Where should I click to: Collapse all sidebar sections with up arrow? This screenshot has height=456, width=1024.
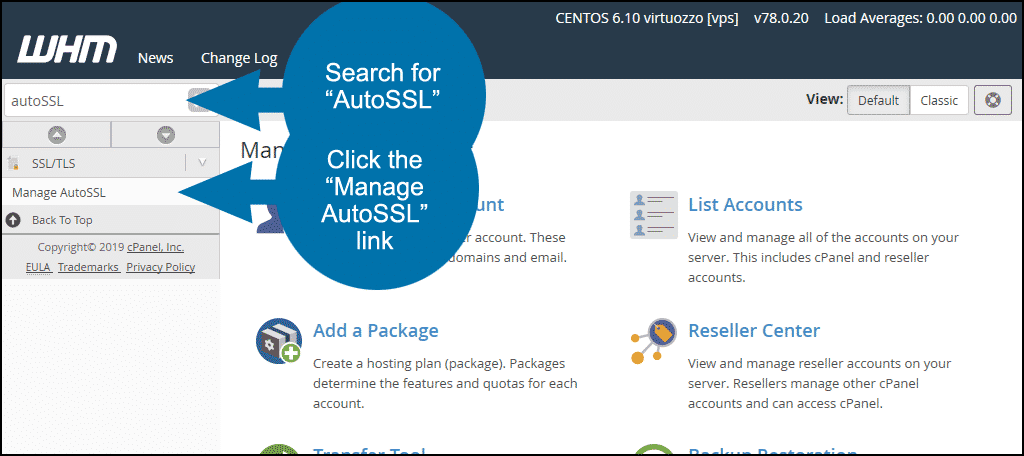pyautogui.click(x=57, y=135)
